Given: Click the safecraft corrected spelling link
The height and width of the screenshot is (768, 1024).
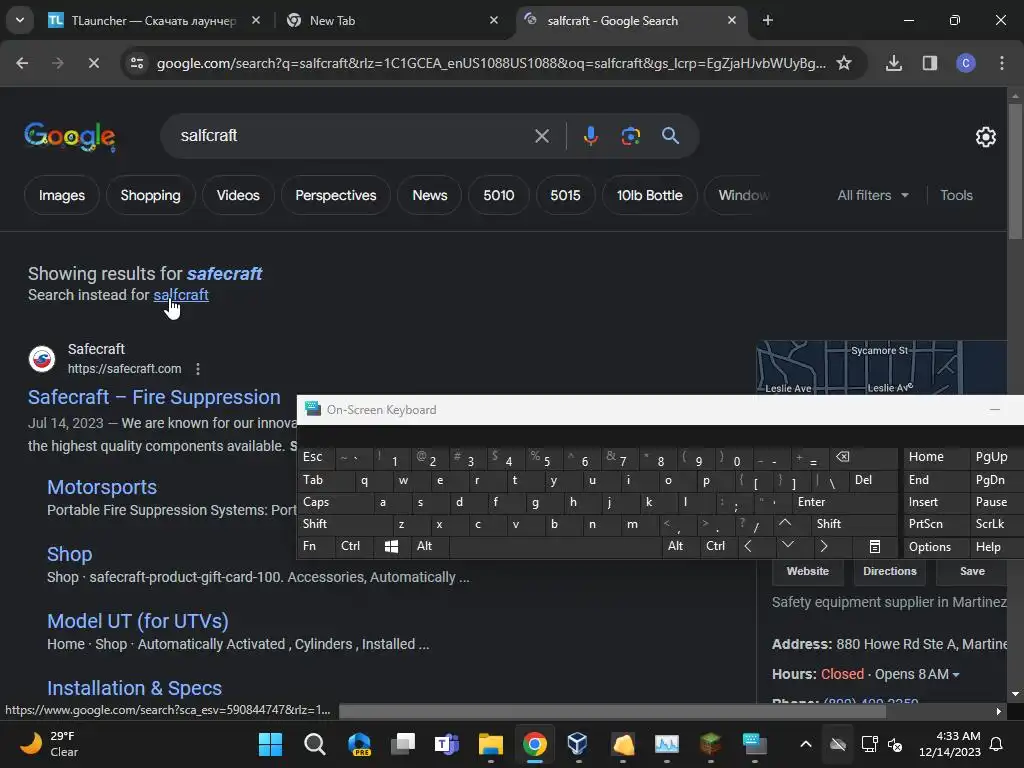Looking at the screenshot, I should [224, 274].
